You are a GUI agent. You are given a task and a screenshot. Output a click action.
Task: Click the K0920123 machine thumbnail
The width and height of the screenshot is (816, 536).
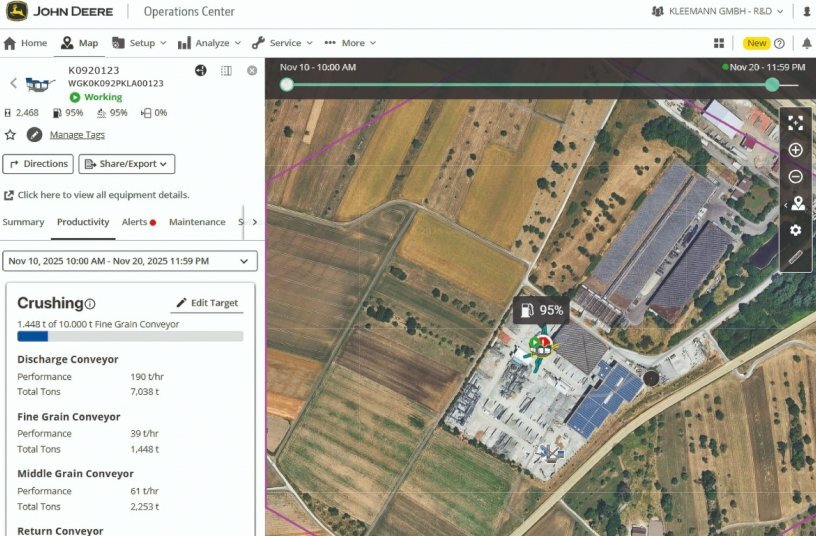[x=40, y=84]
